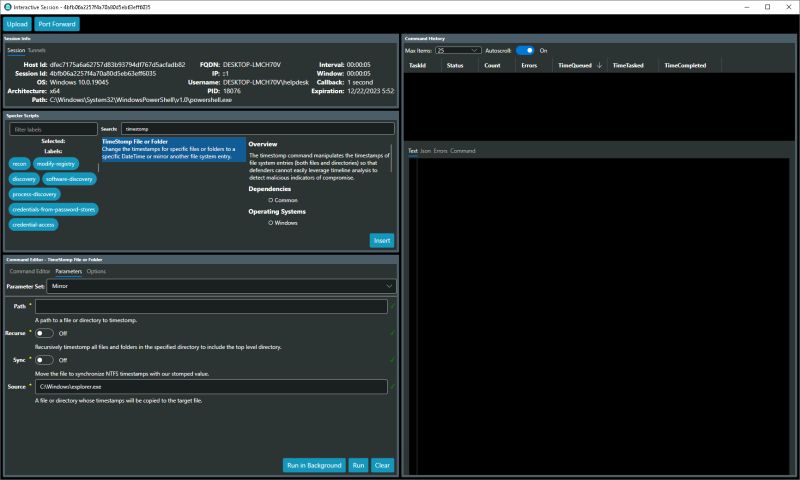Viewport: 800px width, 480px height.
Task: Open the Command Editor tab
Action: pos(30,271)
